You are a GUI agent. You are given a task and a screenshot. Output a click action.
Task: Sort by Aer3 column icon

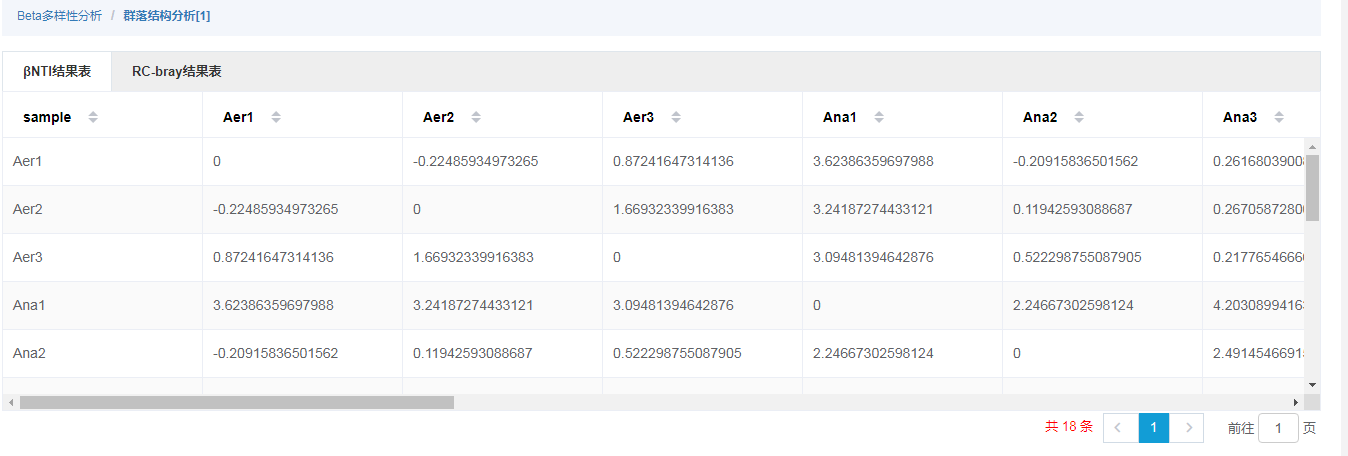pyautogui.click(x=676, y=117)
